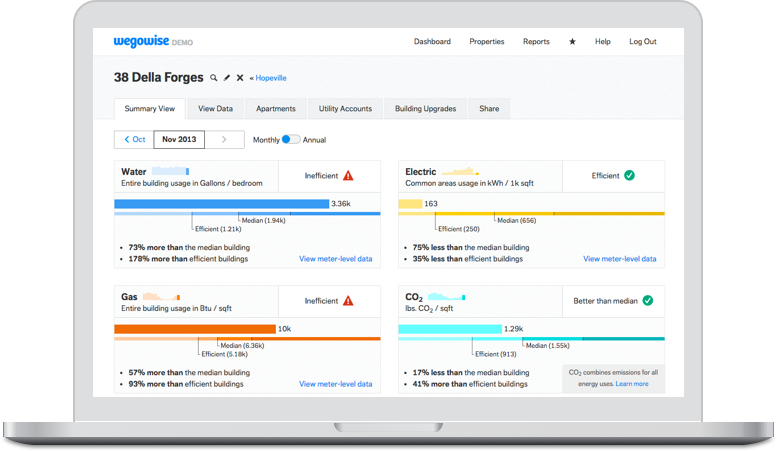Image resolution: width=777 pixels, height=451 pixels.
Task: Click '17% less than the median building'
Action: tap(471, 373)
